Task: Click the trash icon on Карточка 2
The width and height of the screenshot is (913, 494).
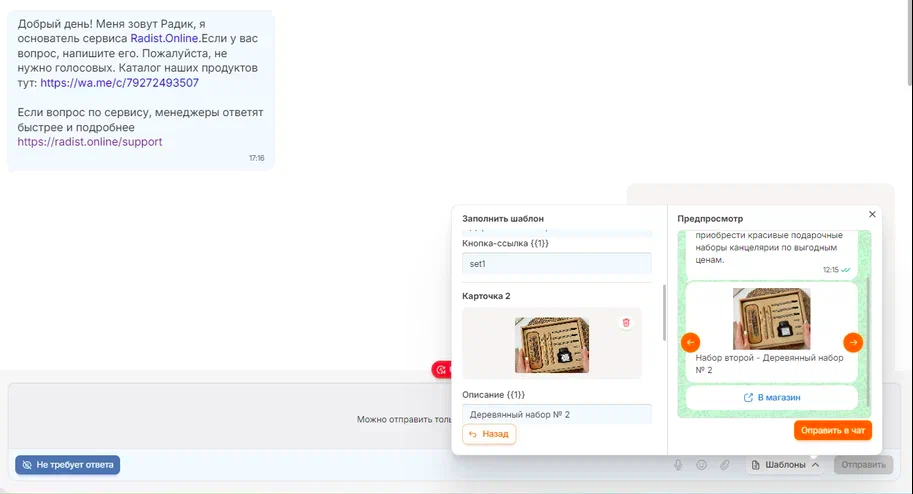Action: click(626, 323)
